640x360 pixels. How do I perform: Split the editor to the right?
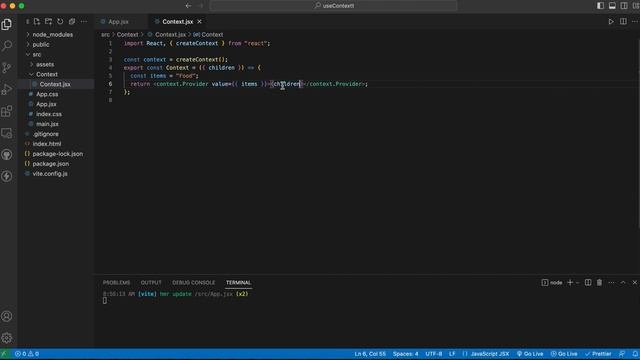[x=623, y=22]
